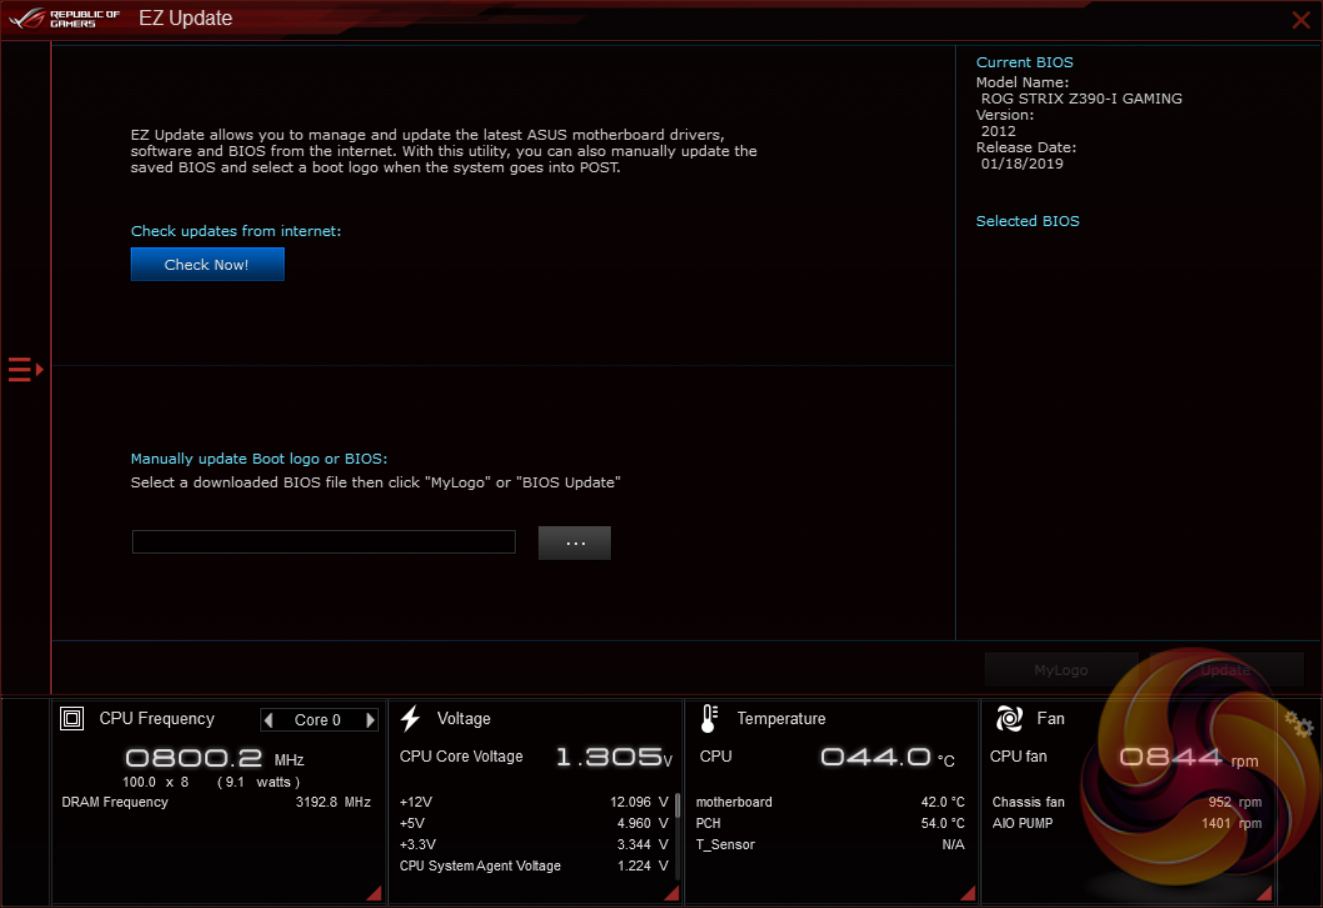
Task: Click the "CPU fan" label
Action: tap(1018, 757)
